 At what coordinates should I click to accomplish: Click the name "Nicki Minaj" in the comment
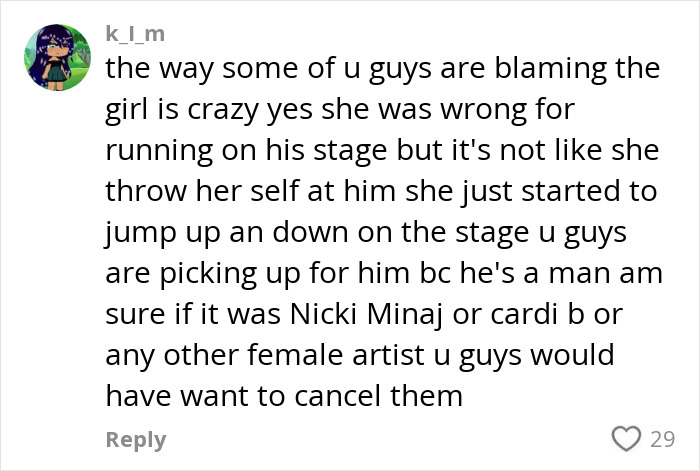click(367, 315)
